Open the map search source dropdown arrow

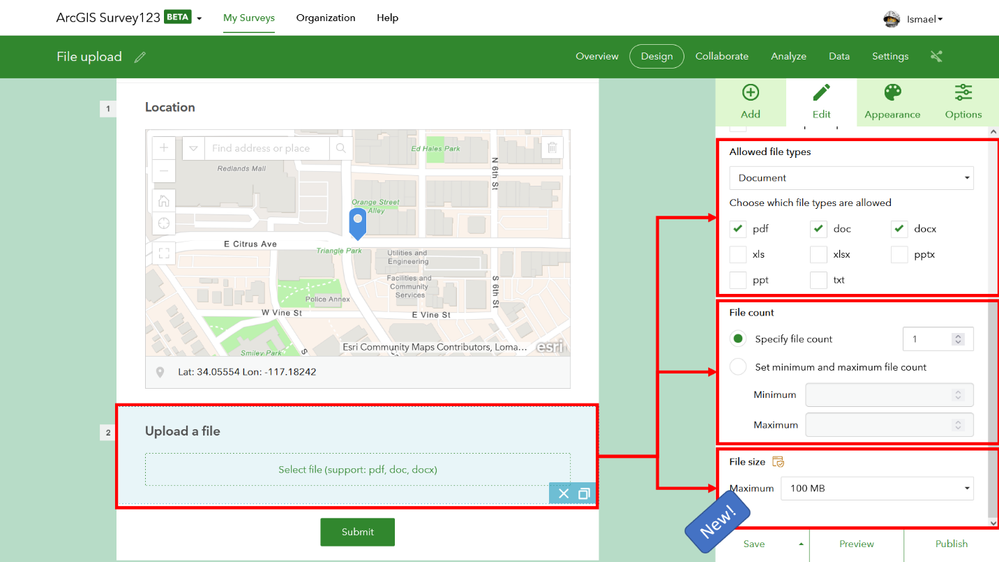click(x=193, y=148)
